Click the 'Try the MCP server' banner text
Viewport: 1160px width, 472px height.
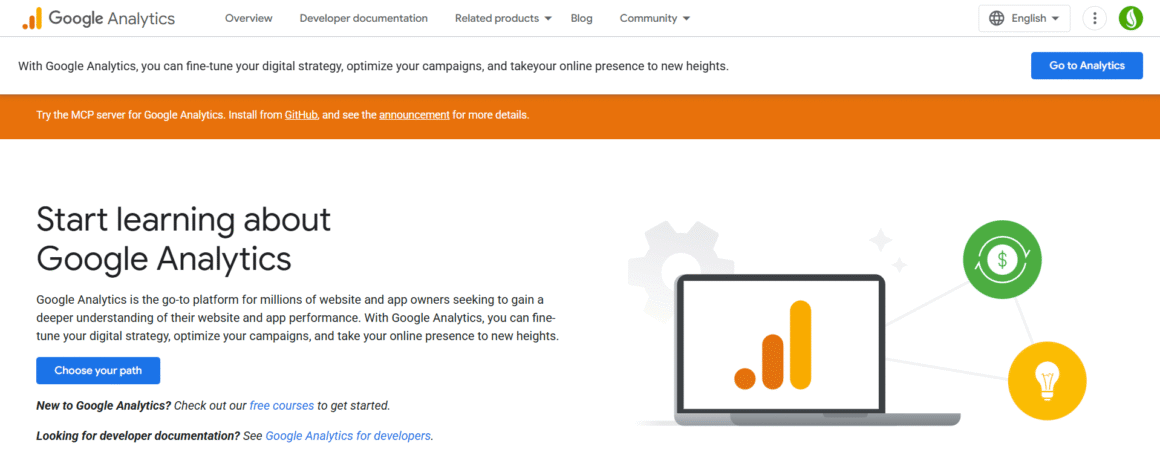pos(283,115)
